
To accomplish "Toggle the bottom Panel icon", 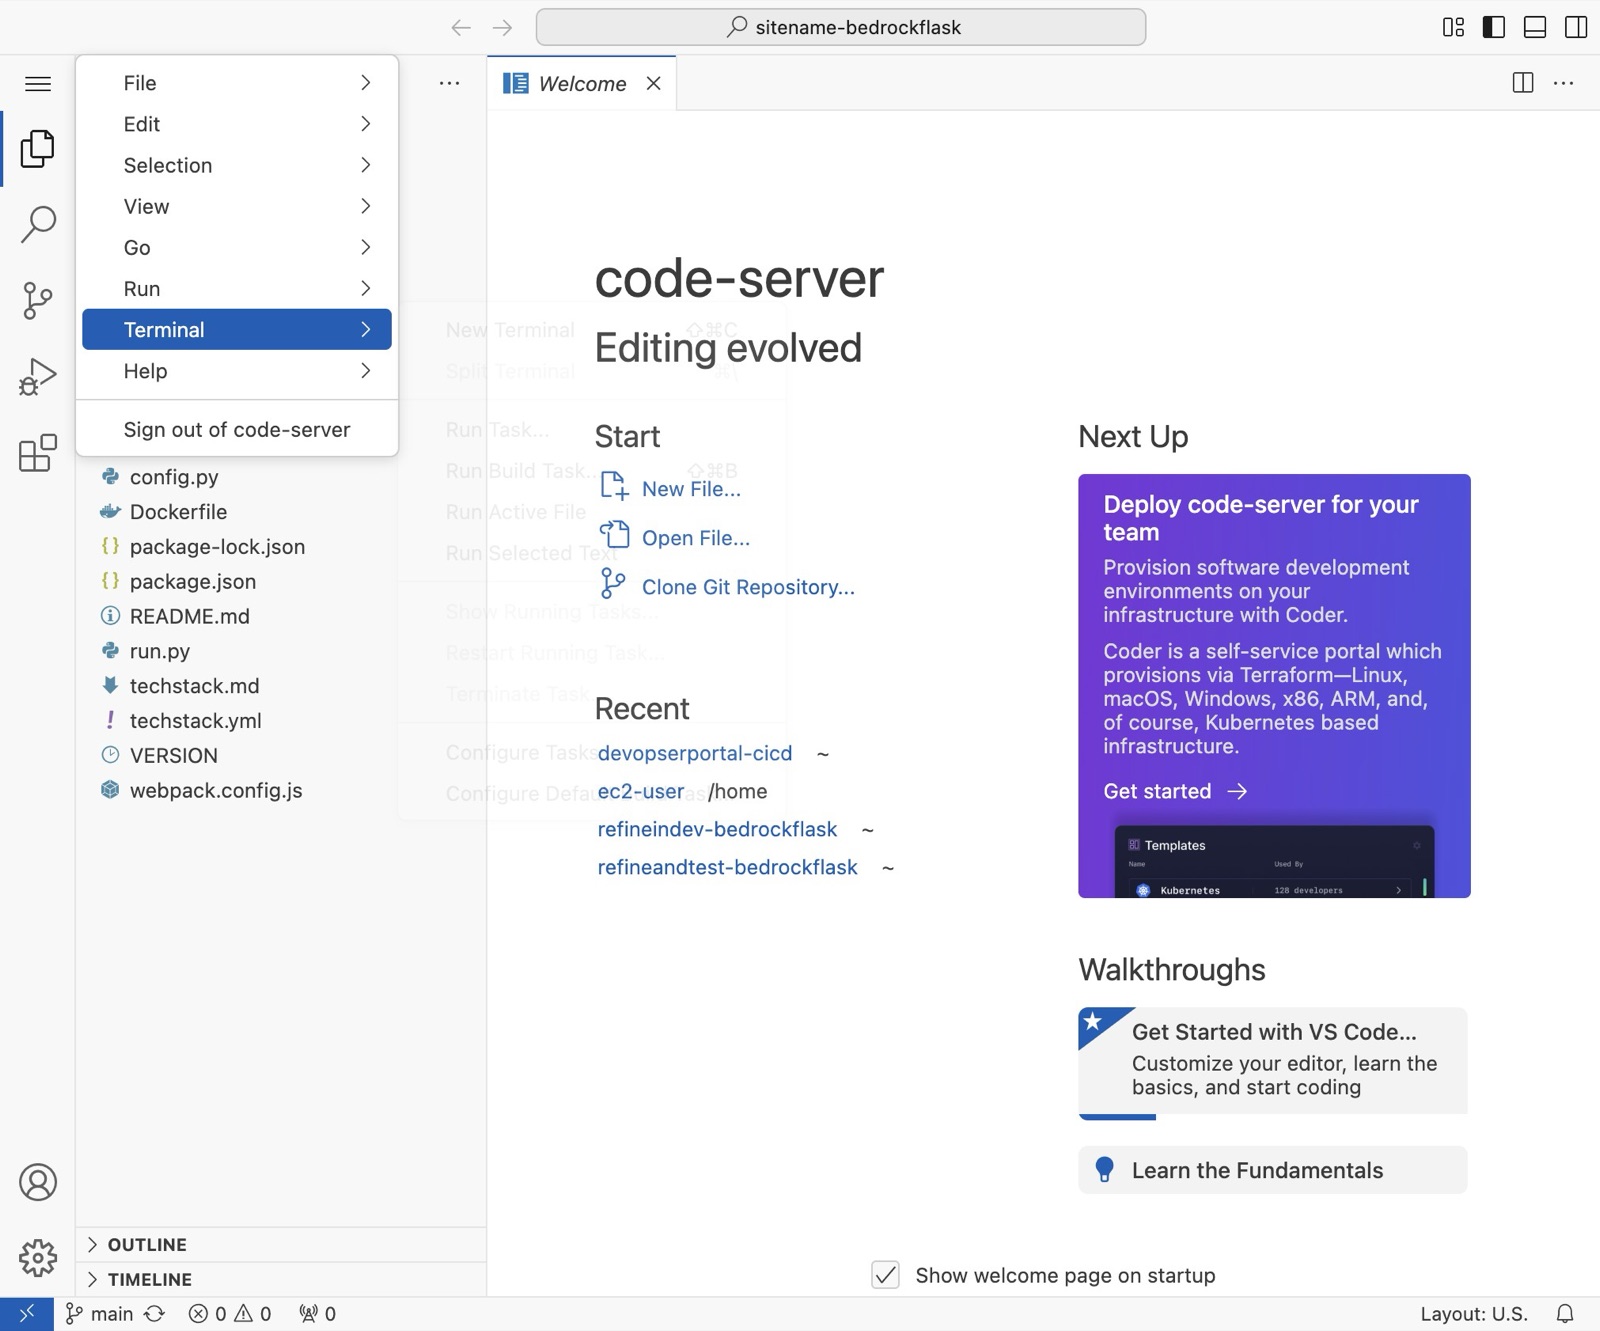I will click(x=1535, y=27).
